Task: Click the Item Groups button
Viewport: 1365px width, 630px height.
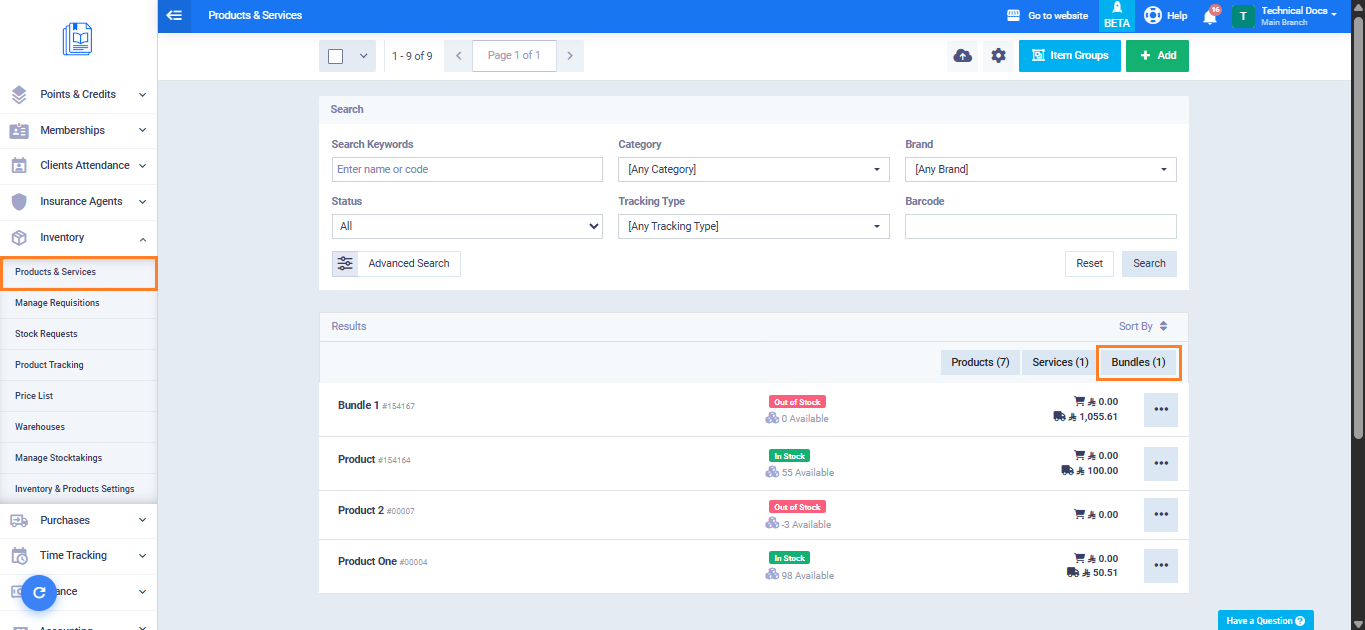Action: coord(1069,56)
